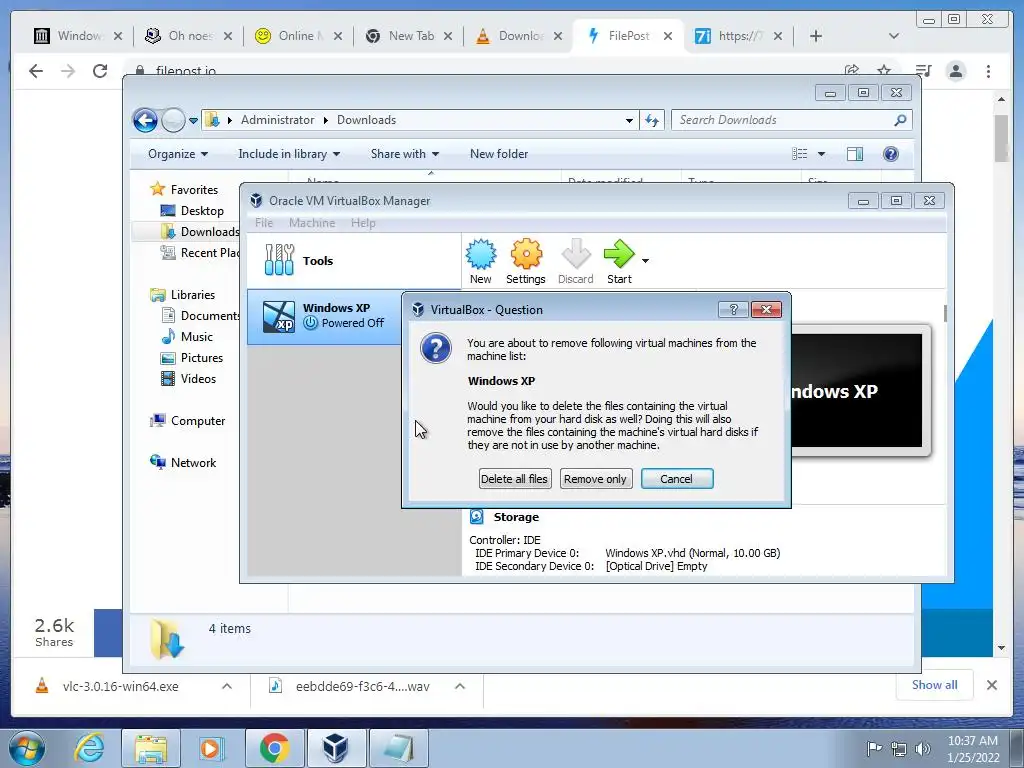Screen dimensions: 1024x768
Task: Open the view options dropdown arrow
Action: [x=822, y=154]
